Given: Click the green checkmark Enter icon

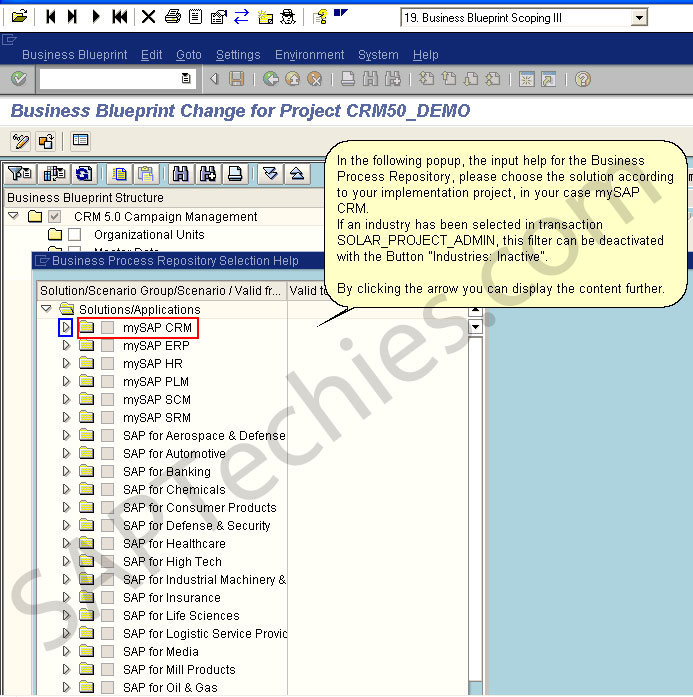Looking at the screenshot, I should click(x=19, y=79).
